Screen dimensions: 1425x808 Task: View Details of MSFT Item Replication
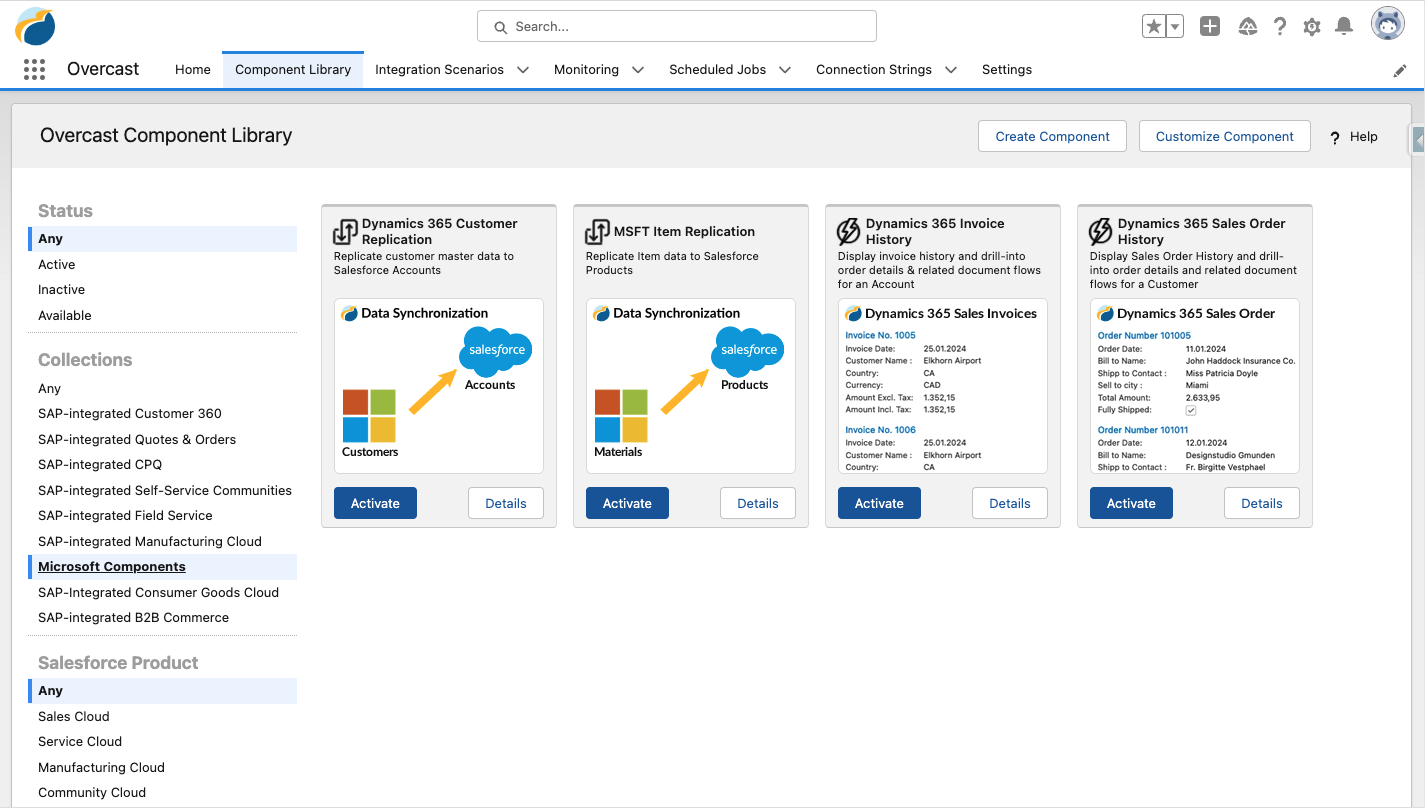pyautogui.click(x=758, y=503)
